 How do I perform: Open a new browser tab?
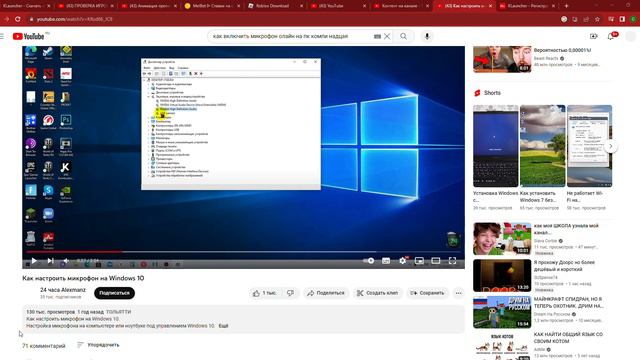pos(566,6)
